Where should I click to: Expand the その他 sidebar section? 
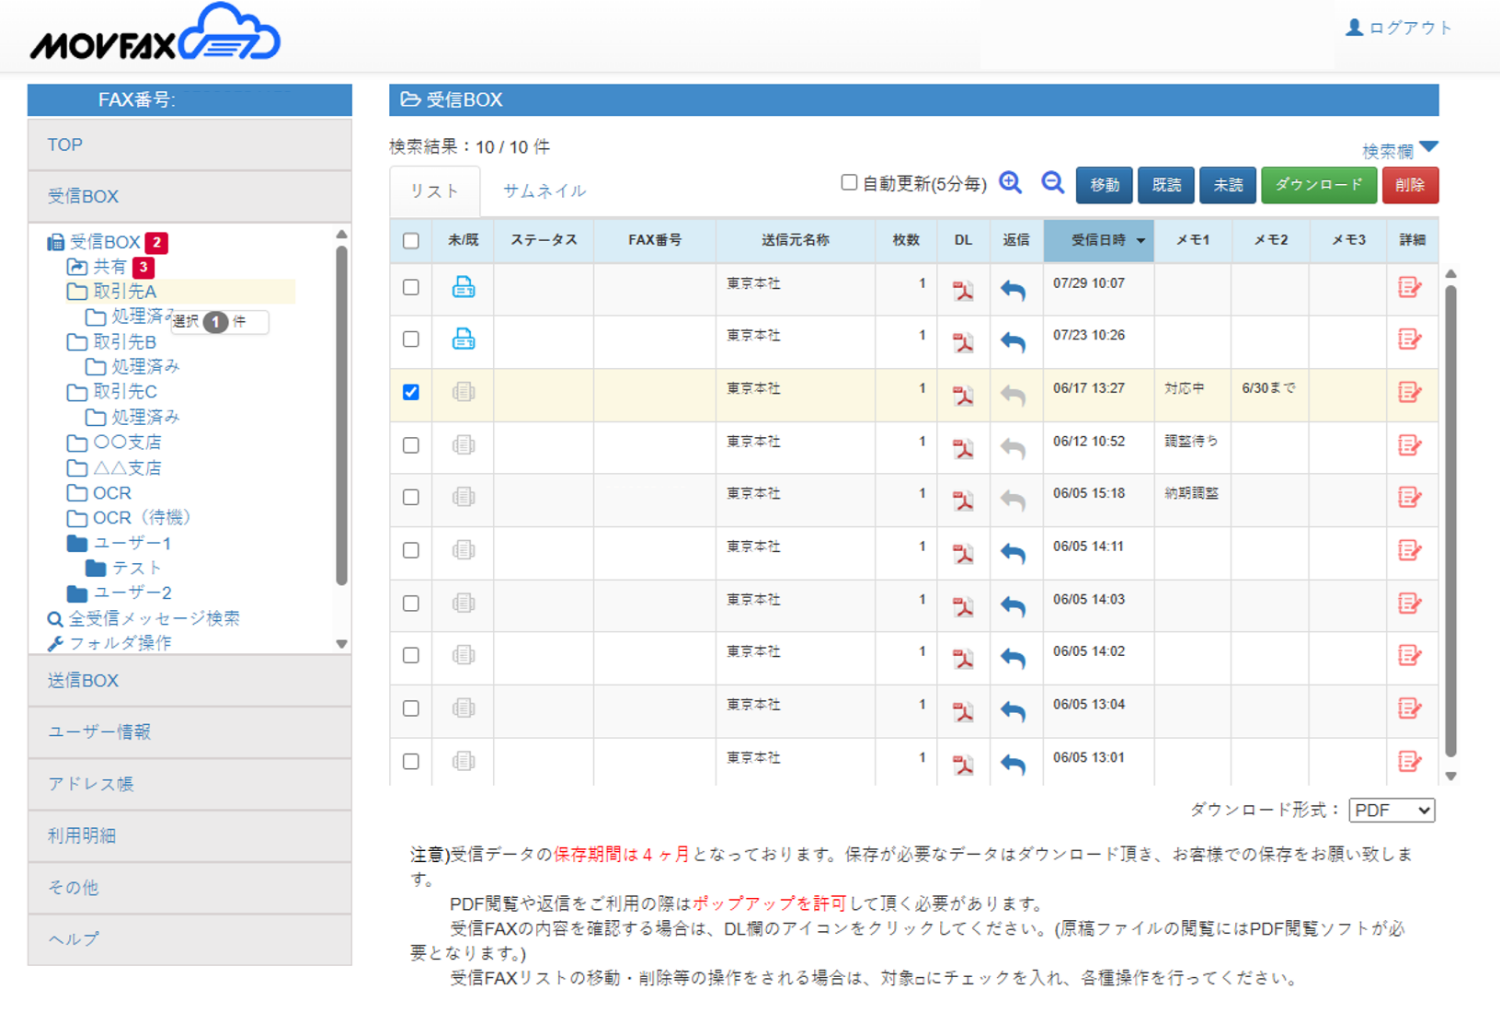click(190, 887)
